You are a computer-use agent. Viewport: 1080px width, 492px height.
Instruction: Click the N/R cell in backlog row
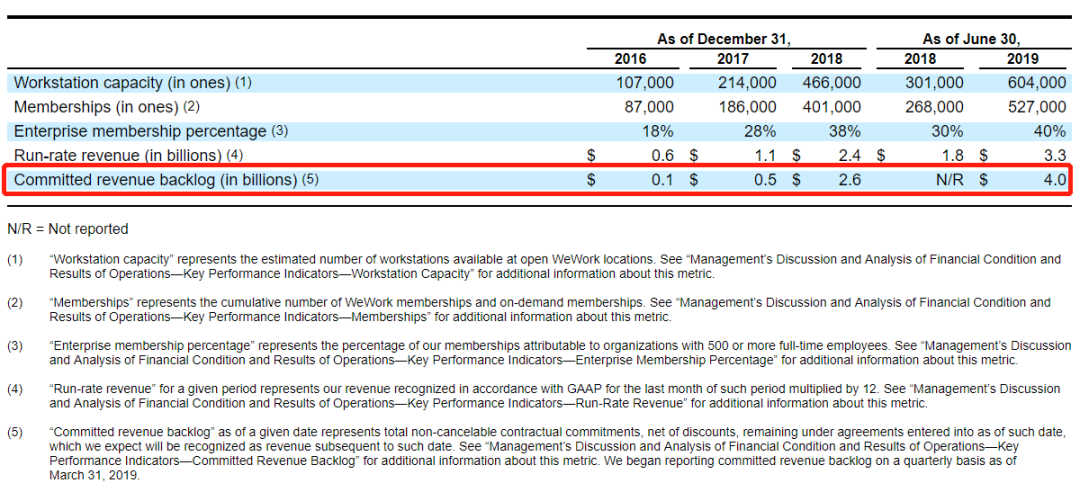(x=947, y=180)
